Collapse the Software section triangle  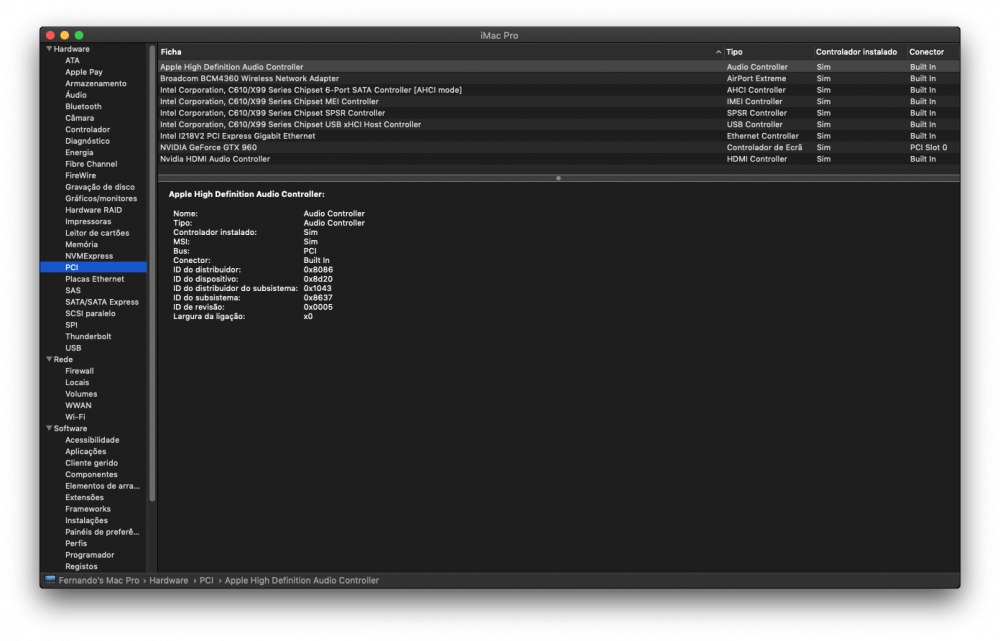click(x=49, y=428)
